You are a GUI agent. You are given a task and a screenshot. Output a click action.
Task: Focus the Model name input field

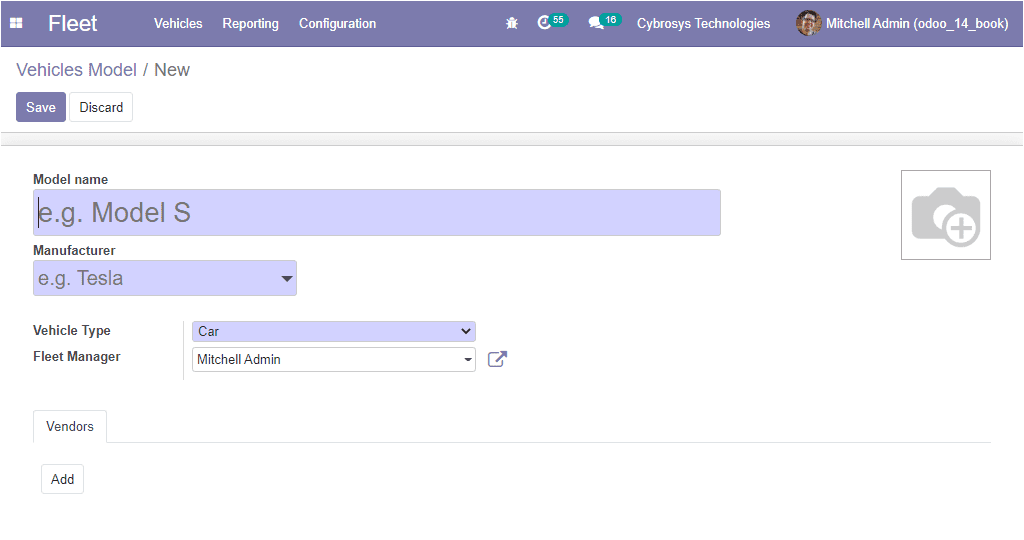coord(377,212)
